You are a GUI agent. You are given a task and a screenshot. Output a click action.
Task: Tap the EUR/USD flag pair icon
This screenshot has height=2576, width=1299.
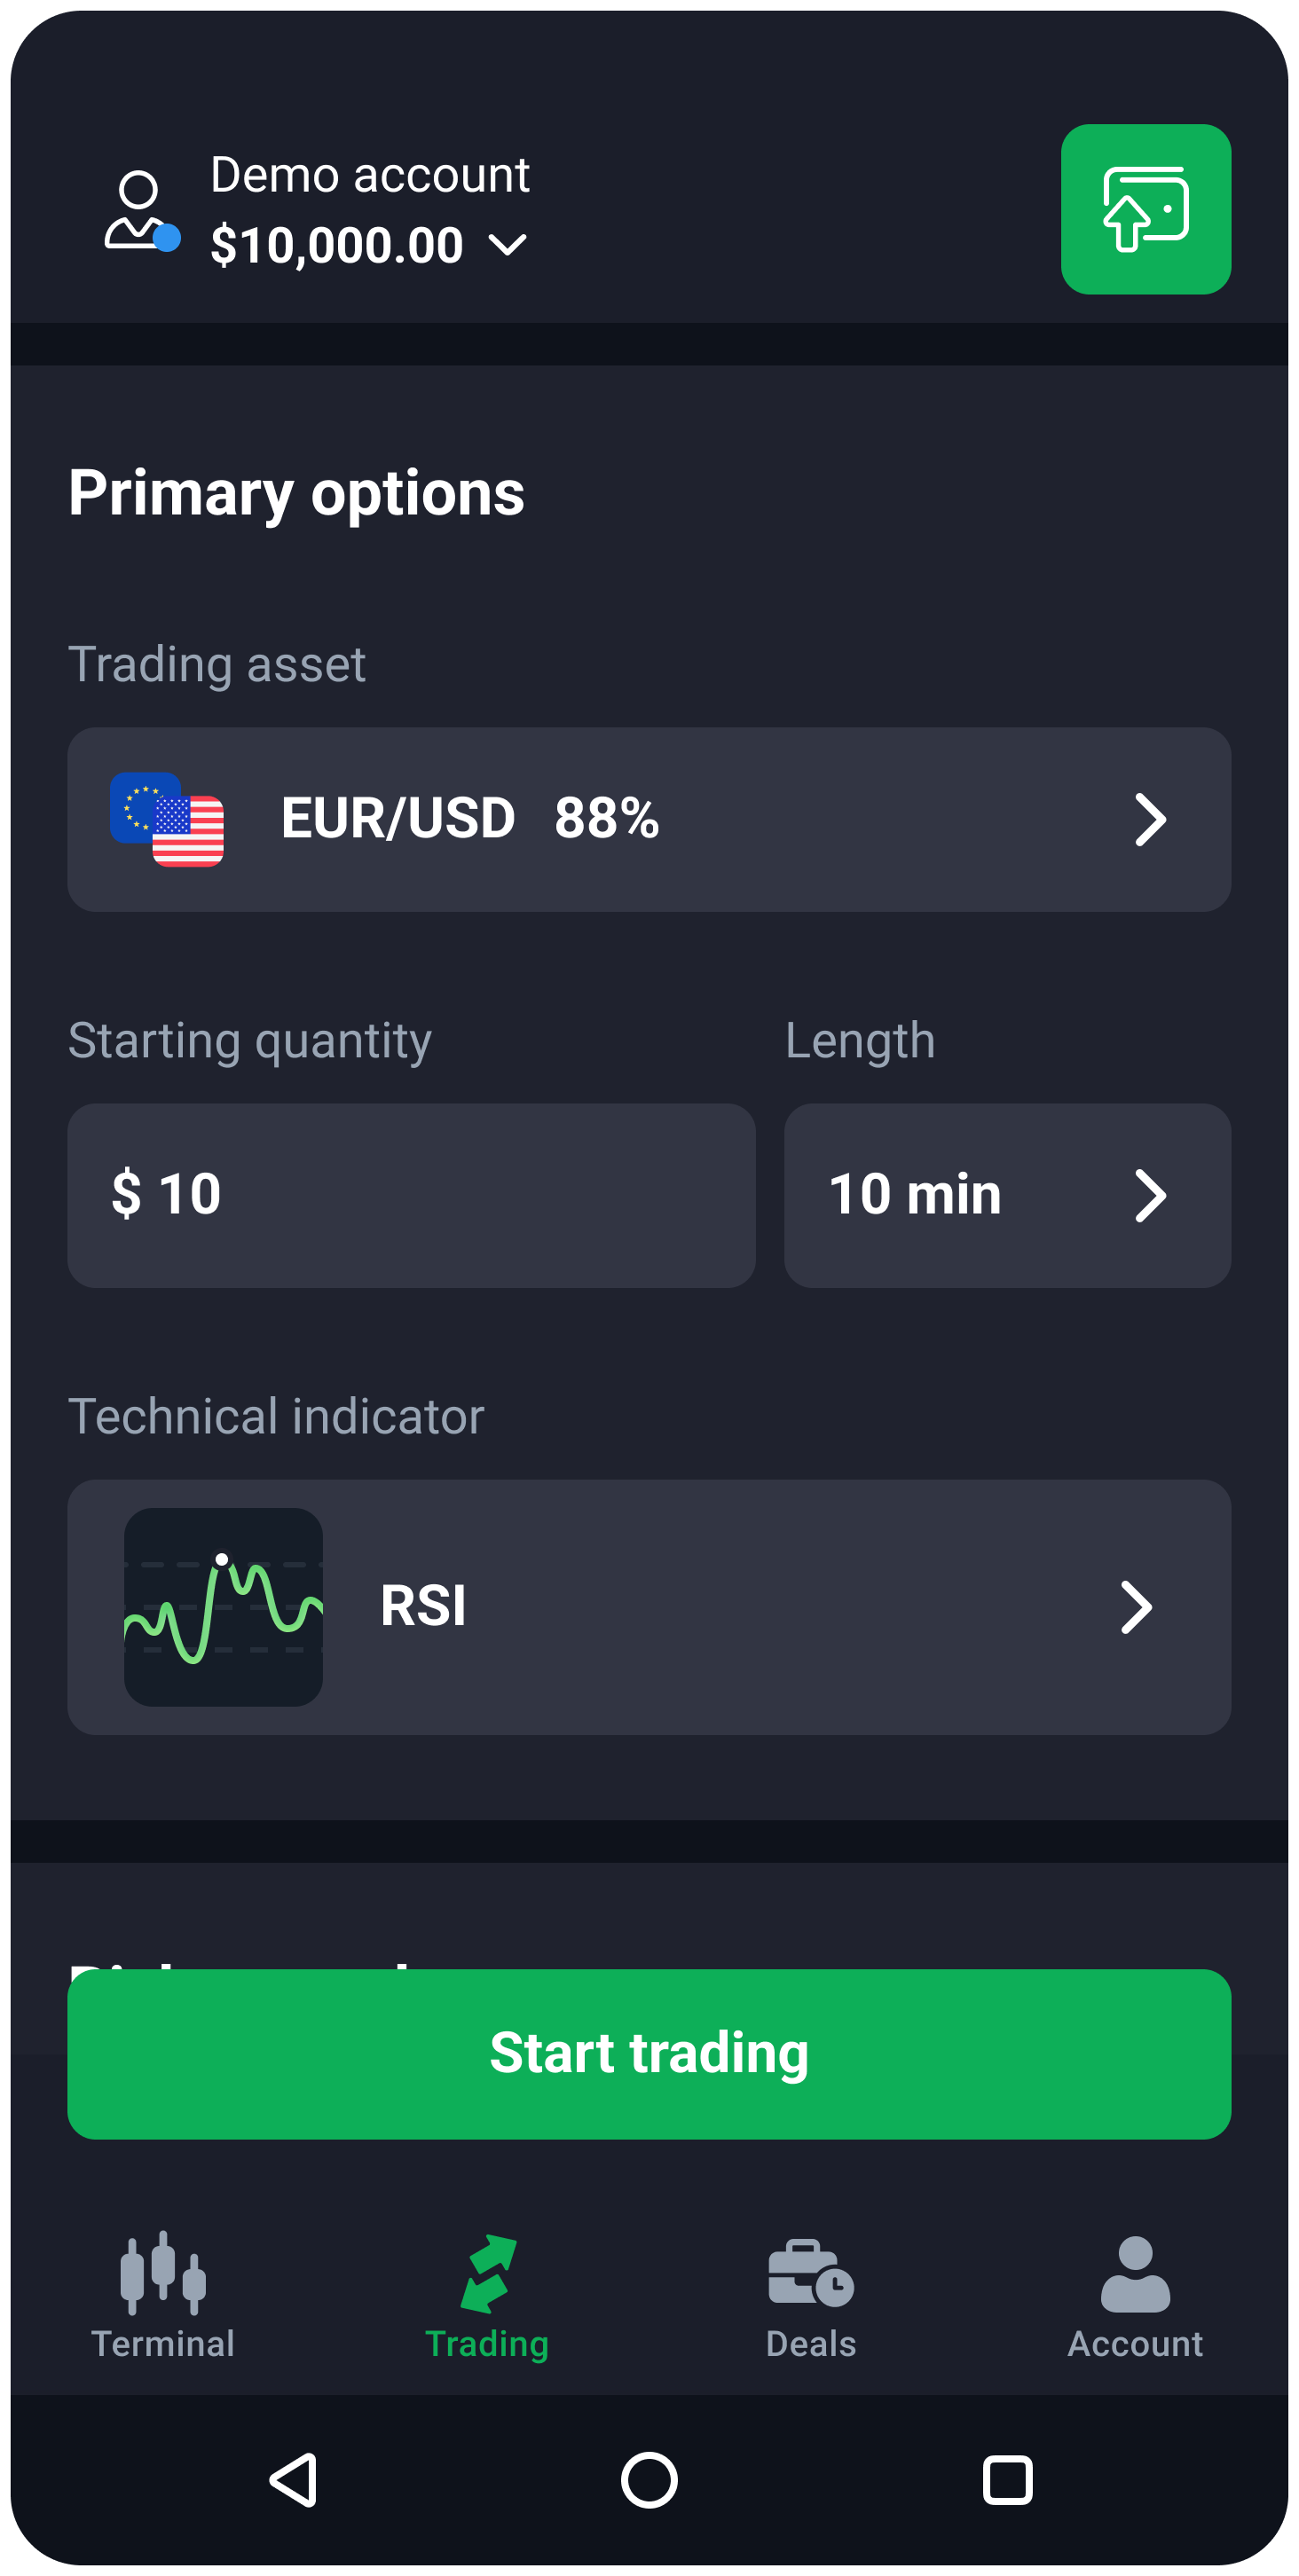click(167, 819)
